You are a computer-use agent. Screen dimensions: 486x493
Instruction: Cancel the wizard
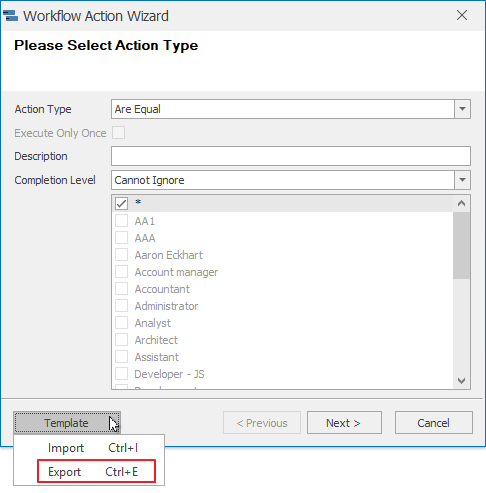pyautogui.click(x=434, y=423)
